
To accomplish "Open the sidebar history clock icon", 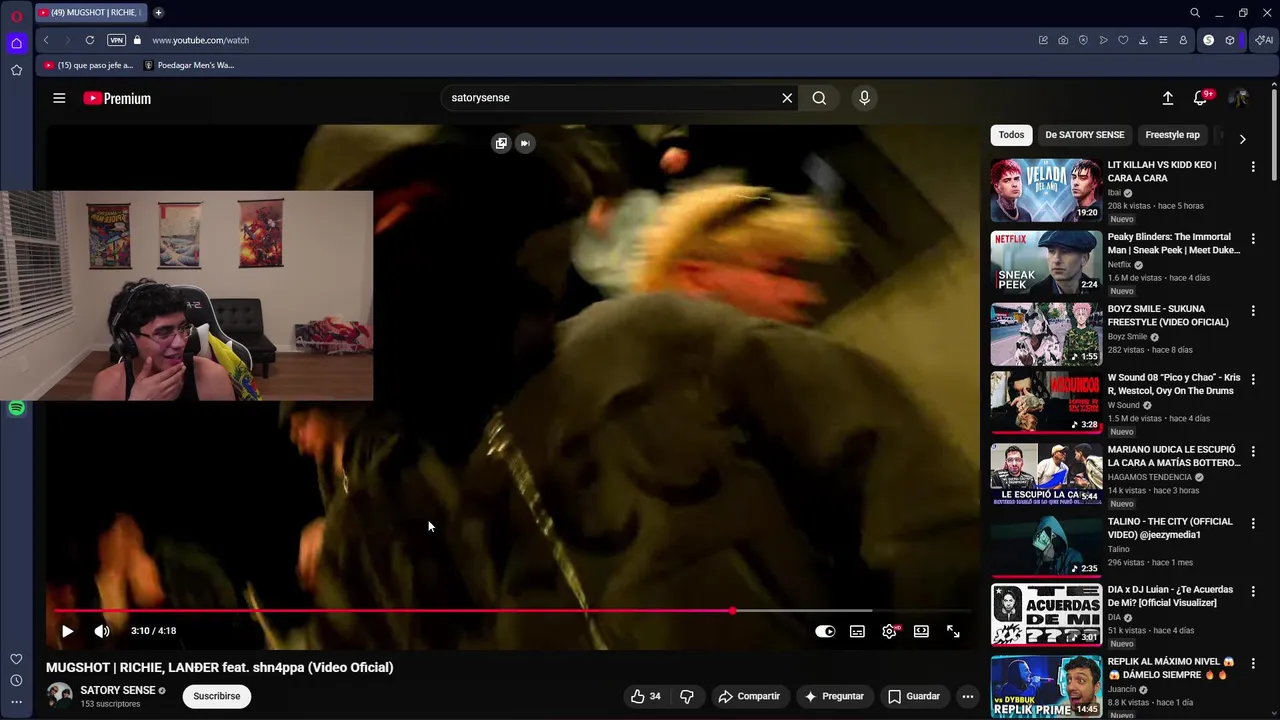I will pyautogui.click(x=16, y=681).
